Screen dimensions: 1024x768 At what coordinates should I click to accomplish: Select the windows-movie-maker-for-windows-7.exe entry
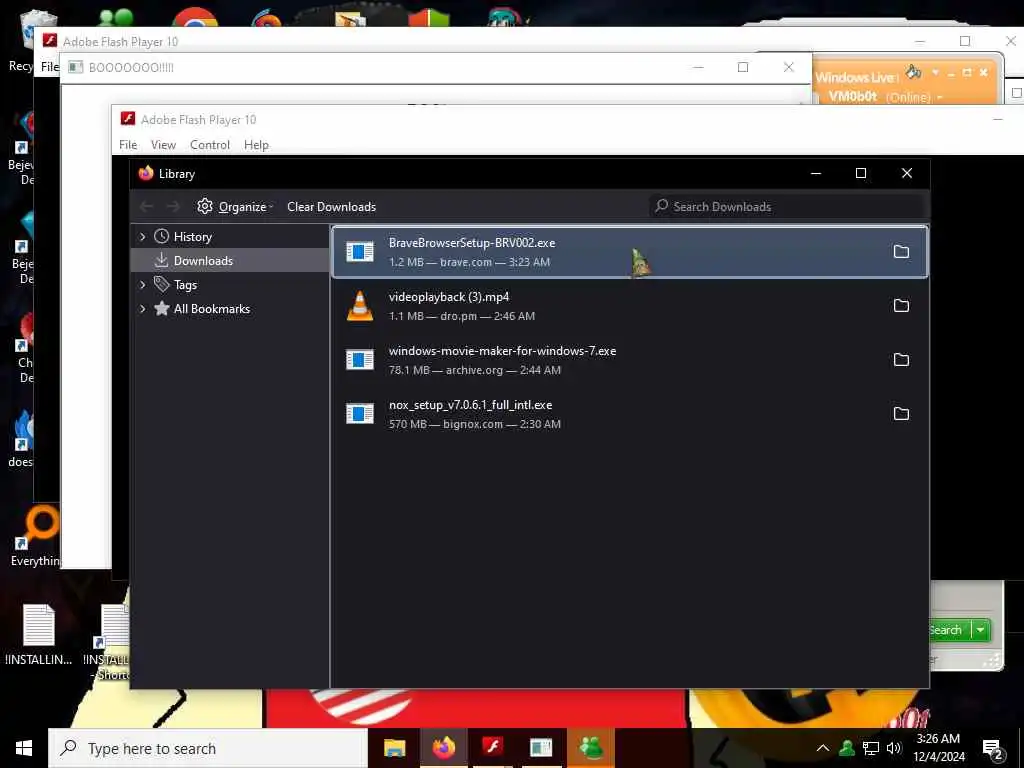click(x=630, y=360)
